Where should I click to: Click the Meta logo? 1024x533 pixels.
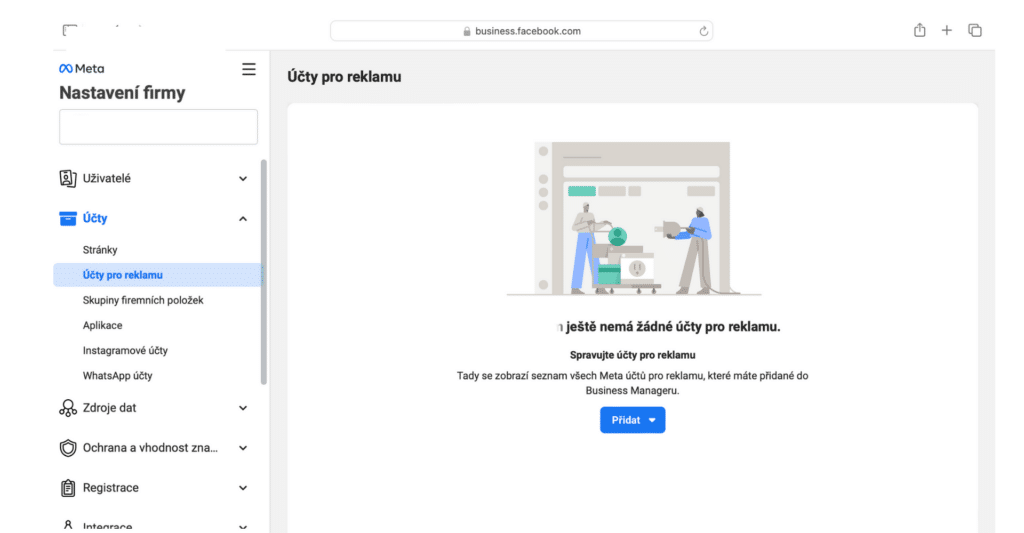pos(81,69)
